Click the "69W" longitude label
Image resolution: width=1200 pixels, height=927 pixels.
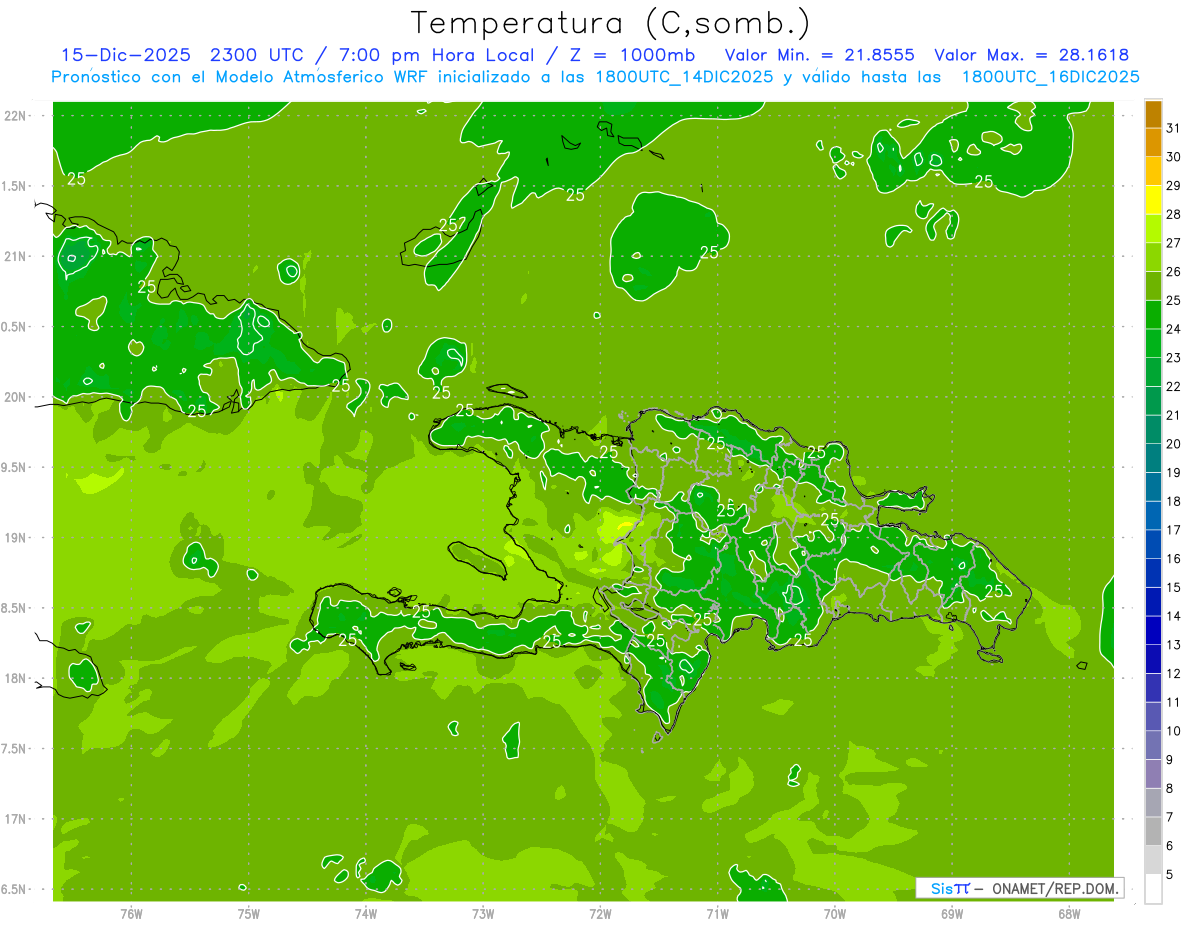point(952,913)
